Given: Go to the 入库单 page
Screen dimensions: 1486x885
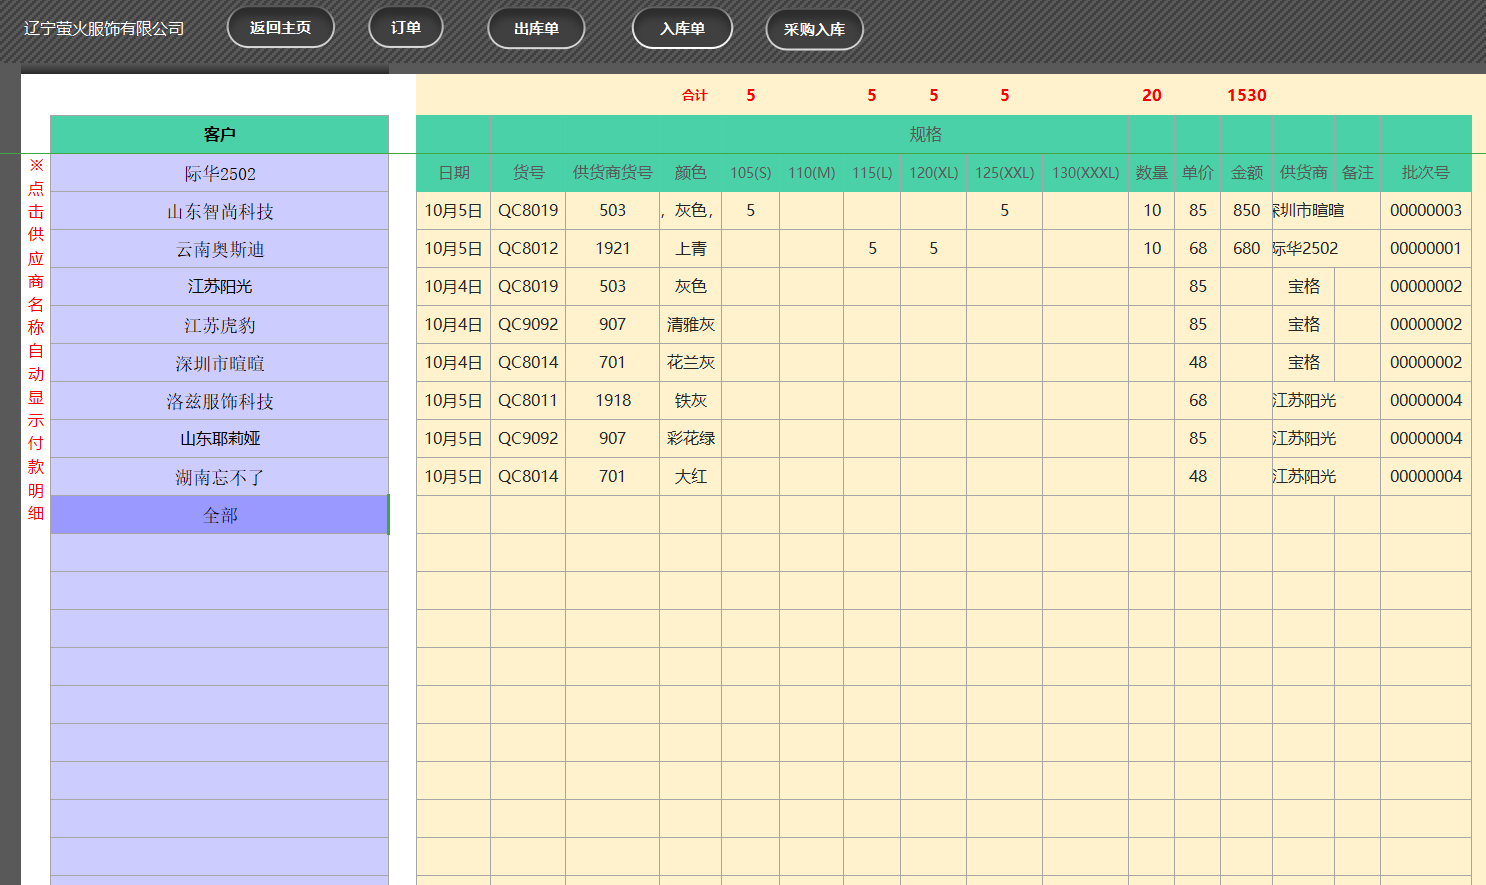Looking at the screenshot, I should 682,29.
